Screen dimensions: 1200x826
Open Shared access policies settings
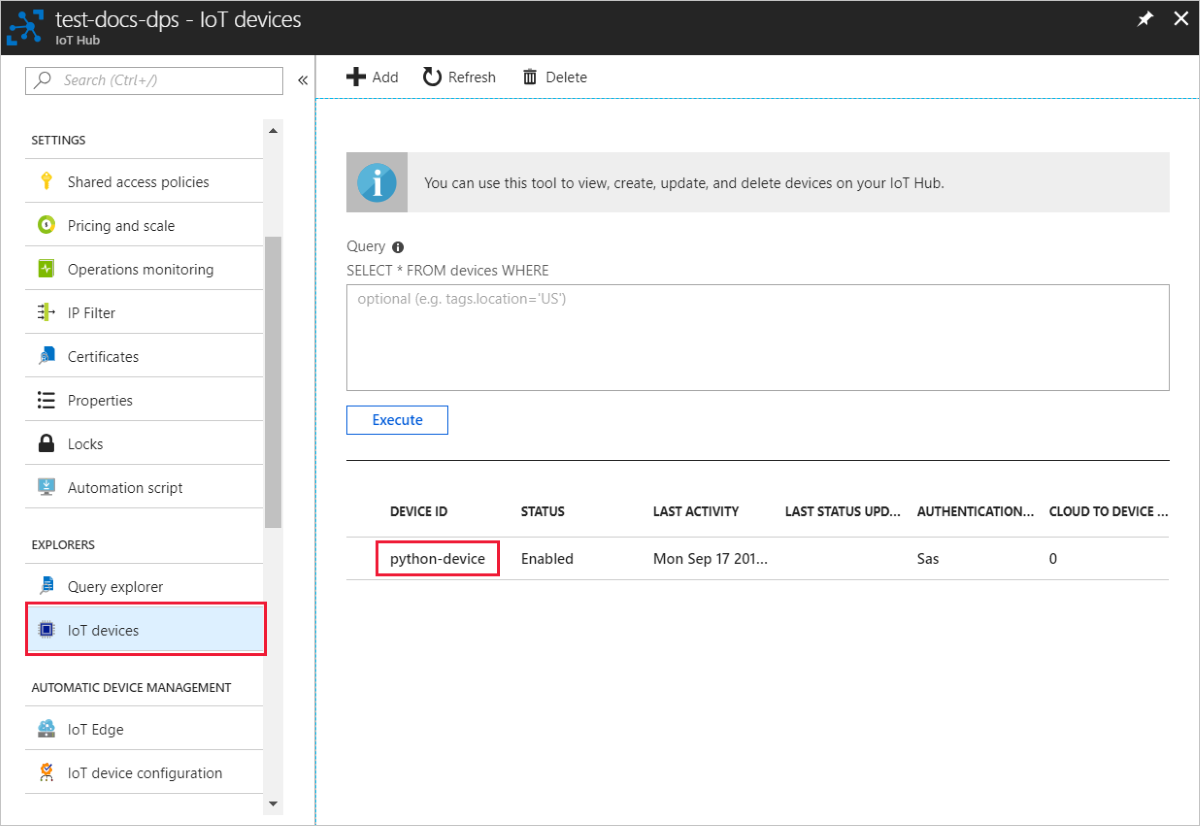coord(137,181)
